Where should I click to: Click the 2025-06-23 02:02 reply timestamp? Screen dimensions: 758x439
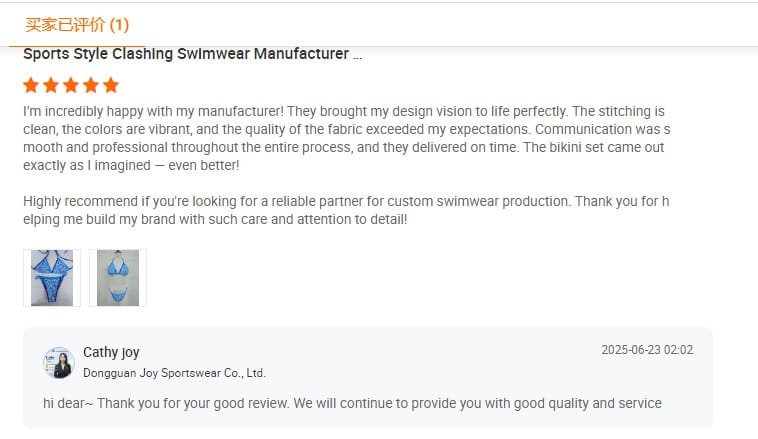(646, 350)
